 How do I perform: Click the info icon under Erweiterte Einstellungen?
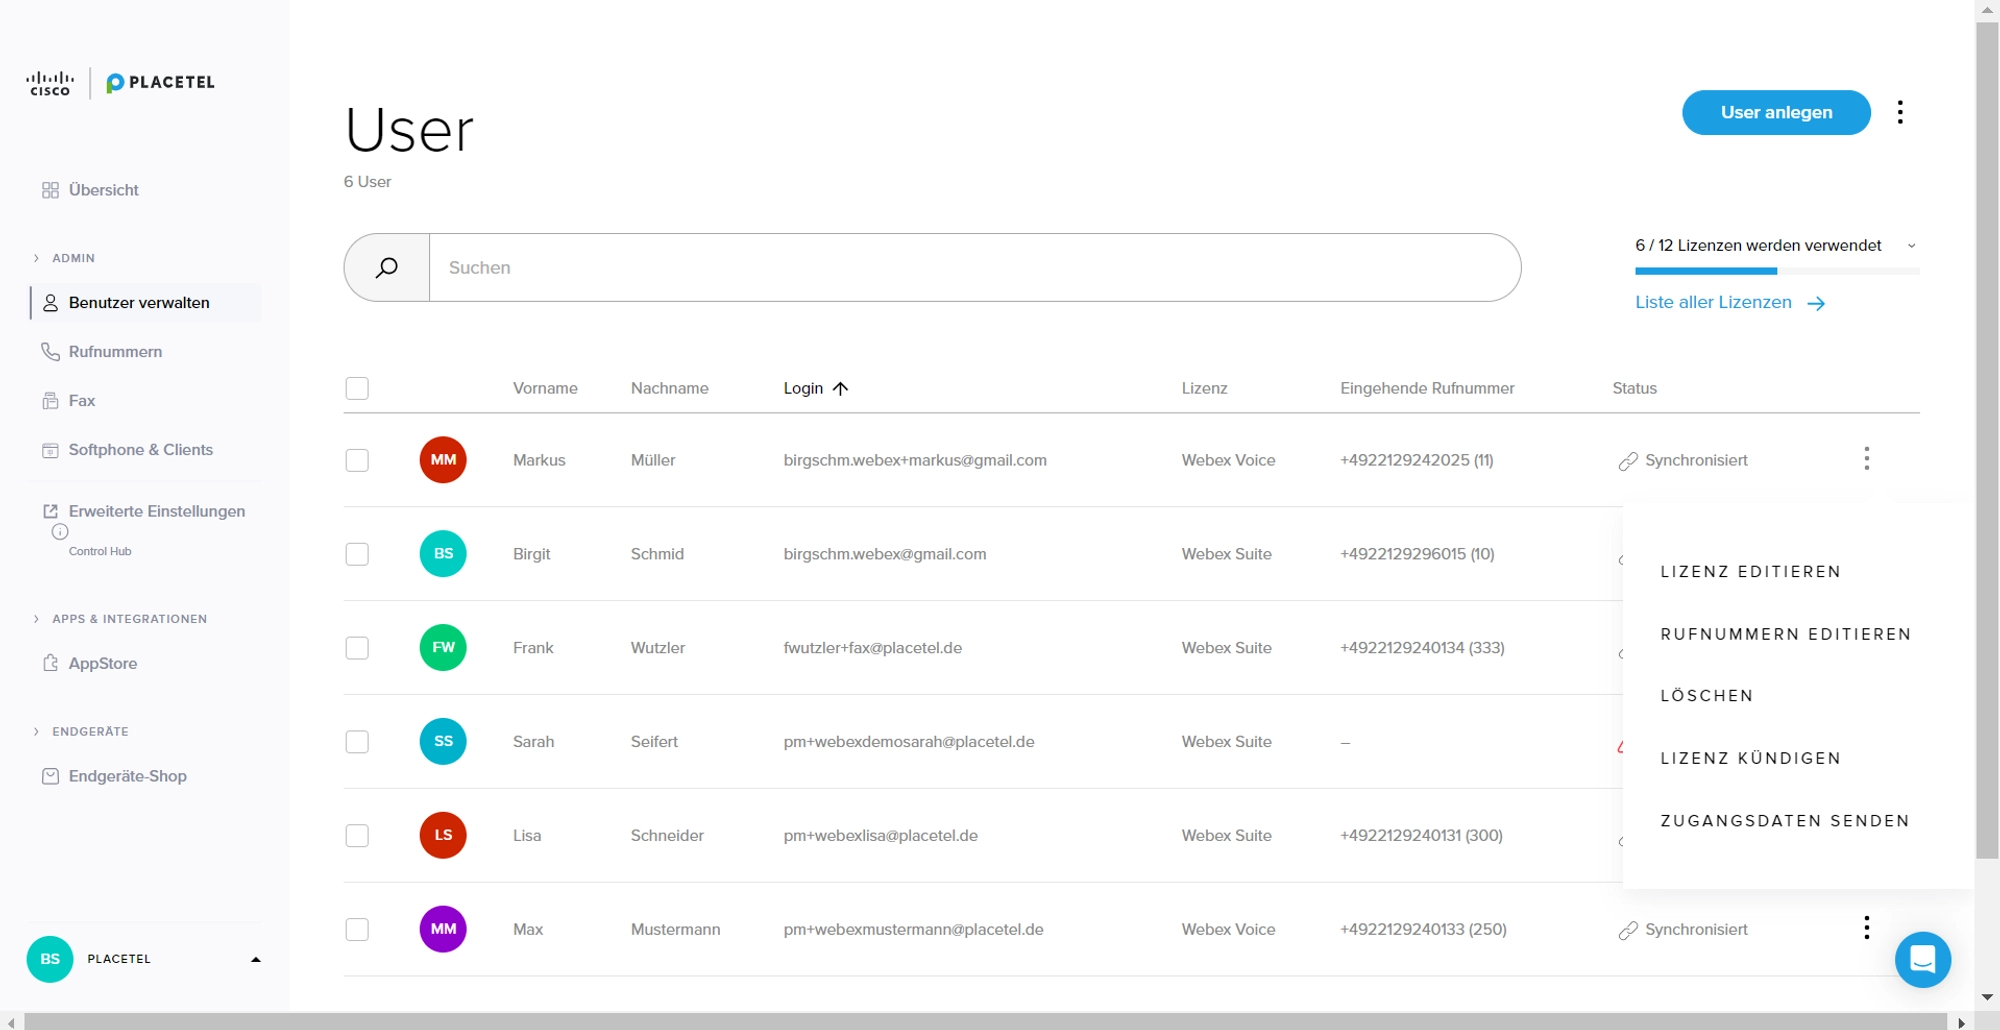[60, 532]
